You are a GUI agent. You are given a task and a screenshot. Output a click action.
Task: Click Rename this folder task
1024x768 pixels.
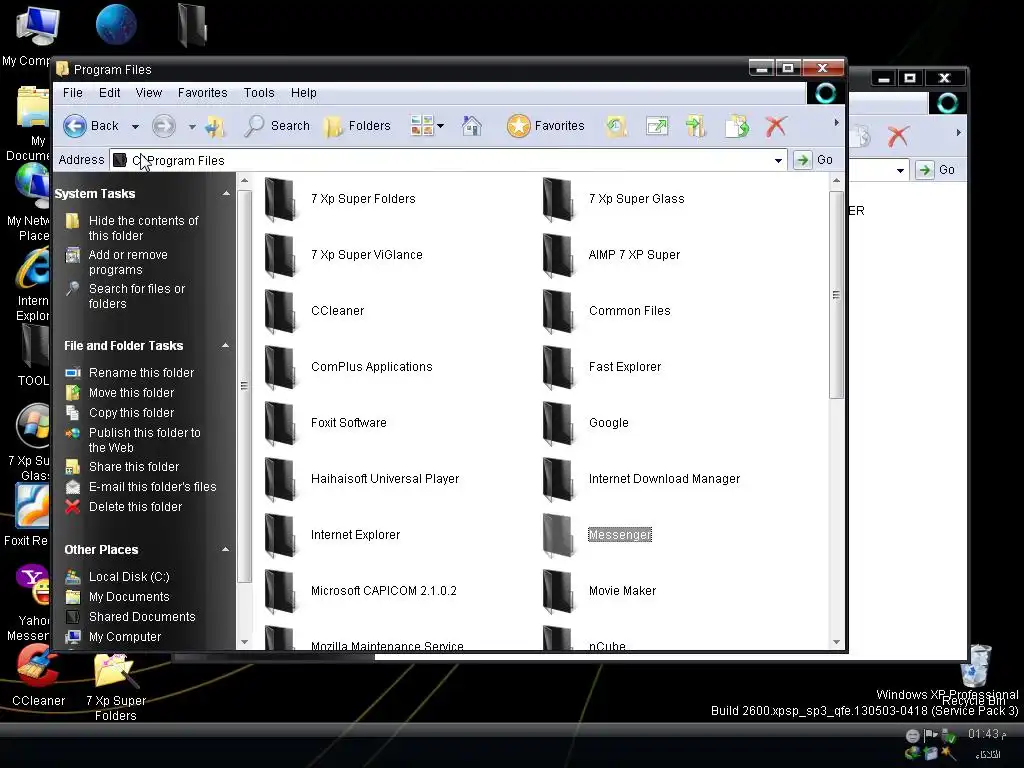(x=141, y=372)
